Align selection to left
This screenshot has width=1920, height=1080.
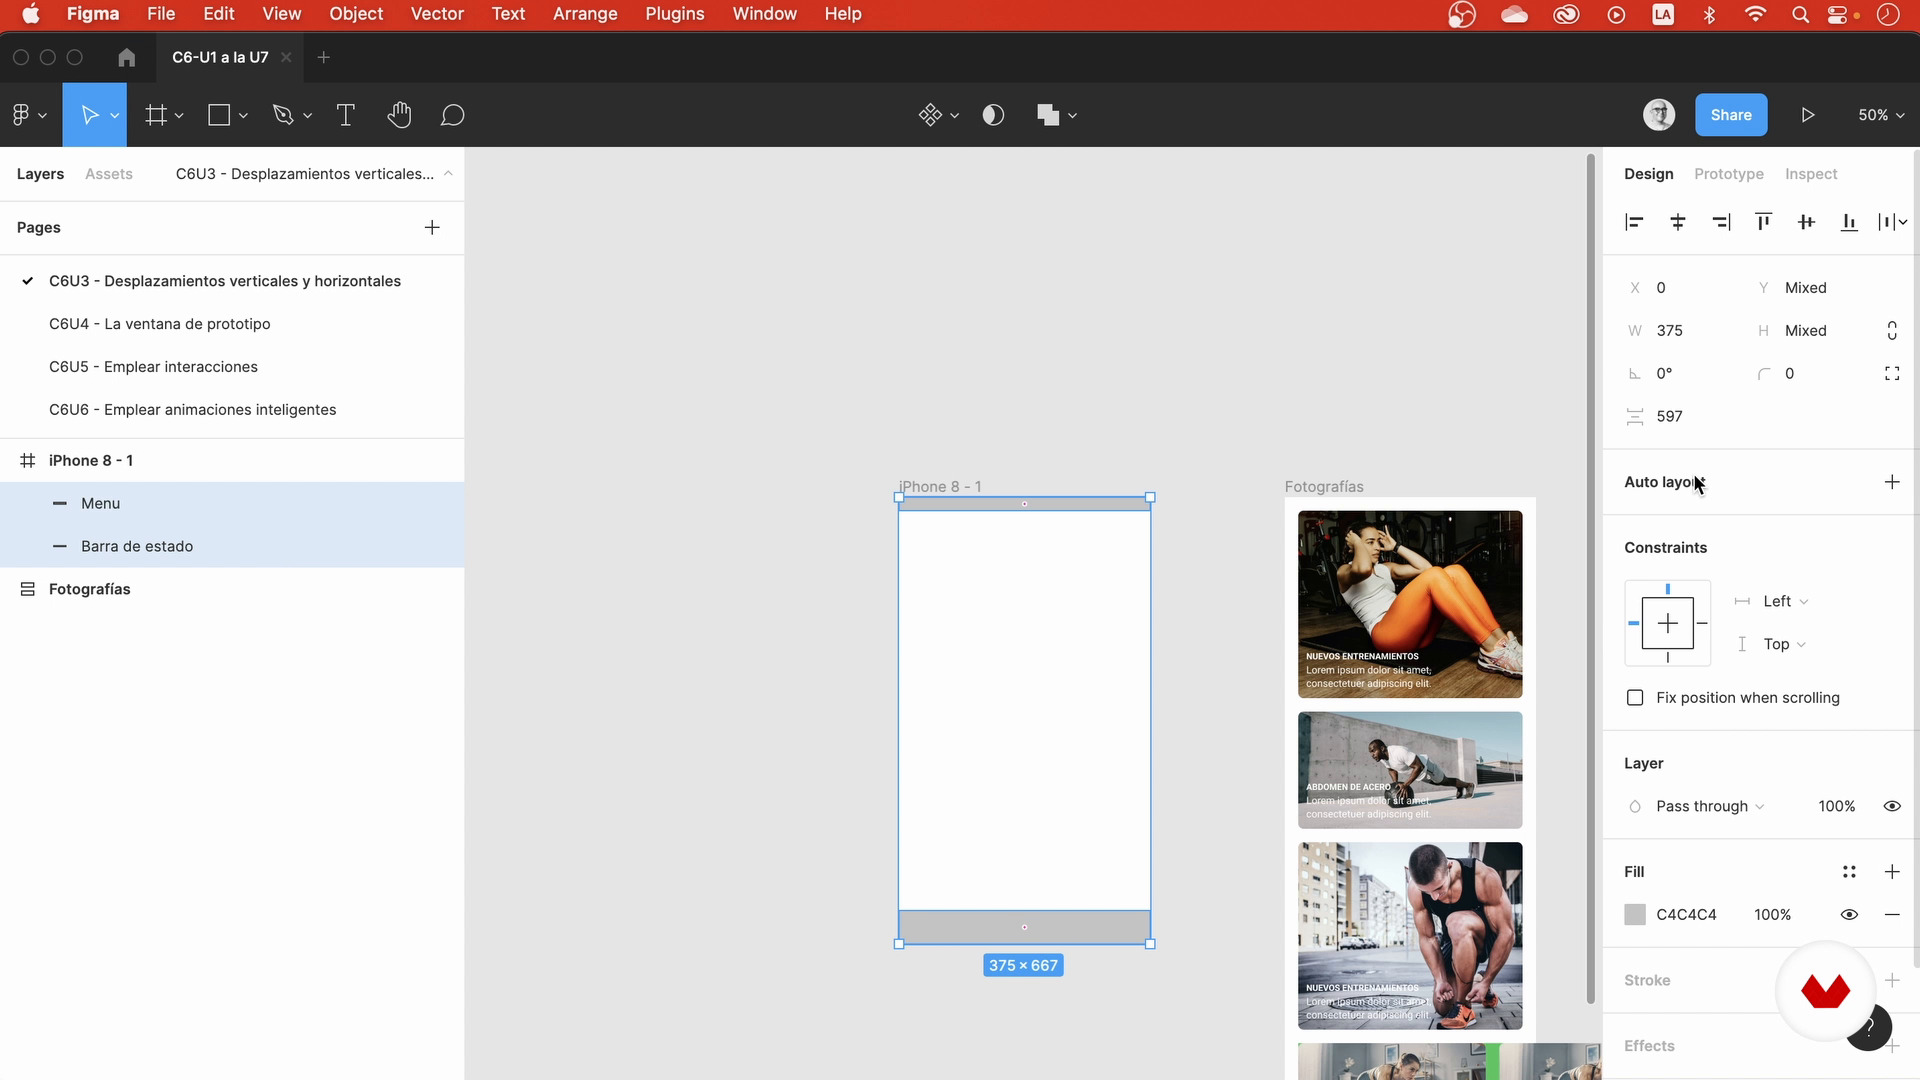[1634, 222]
